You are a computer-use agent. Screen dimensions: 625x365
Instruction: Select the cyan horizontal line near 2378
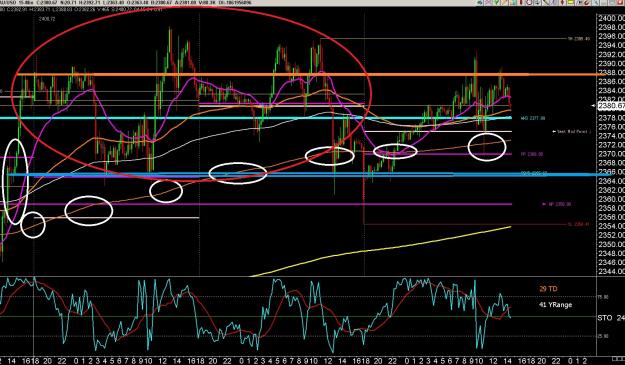(255, 118)
